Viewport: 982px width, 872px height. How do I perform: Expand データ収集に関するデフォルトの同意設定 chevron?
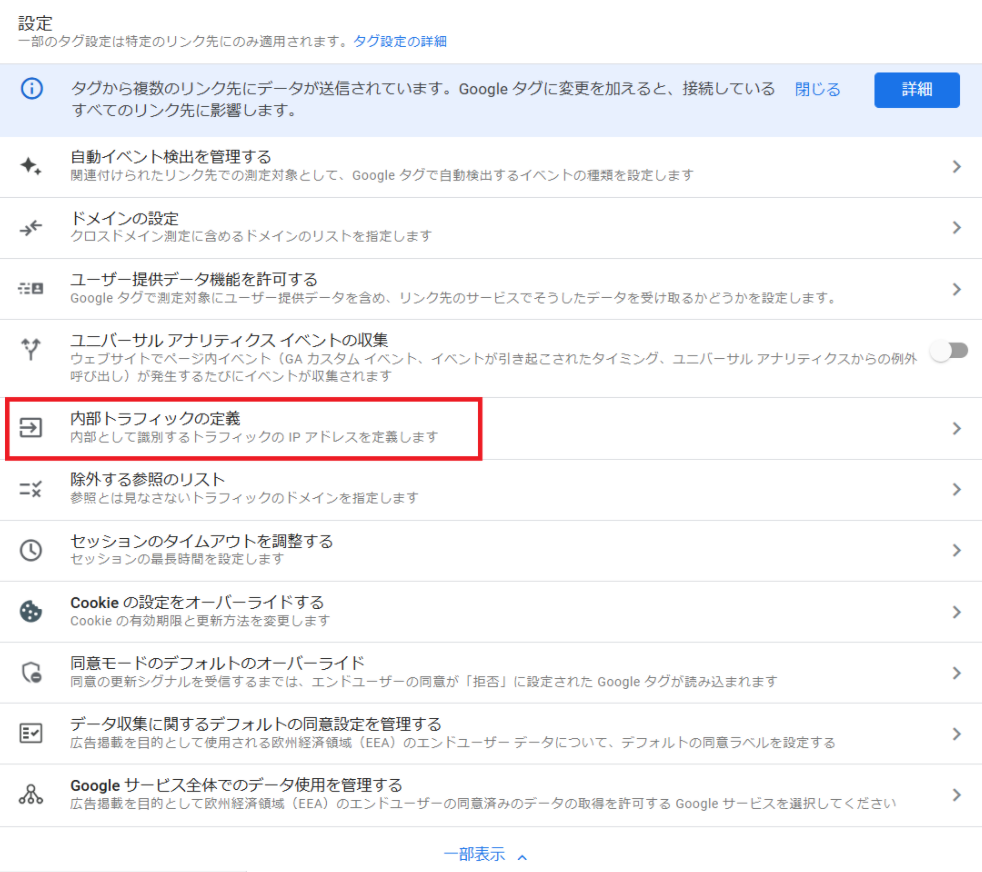click(956, 734)
